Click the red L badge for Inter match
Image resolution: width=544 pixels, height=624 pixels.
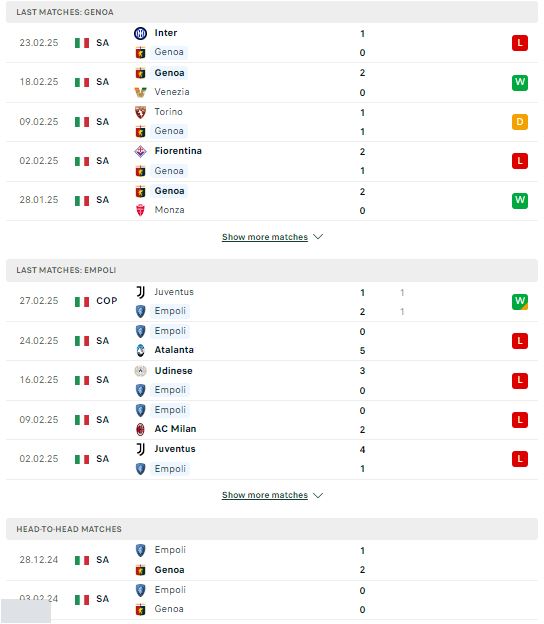(x=520, y=43)
